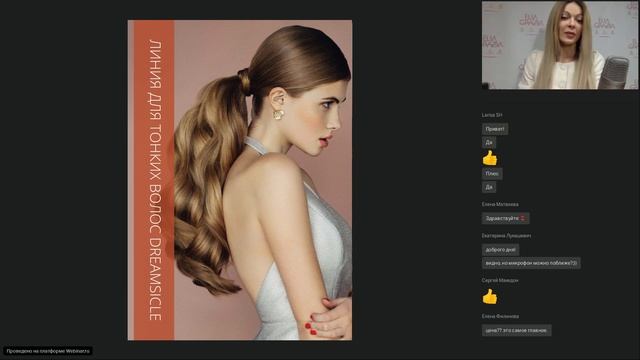The image size is (640, 360).
Task: Click the 'Да' message directly under 'Привет!'
Action: click(x=489, y=142)
